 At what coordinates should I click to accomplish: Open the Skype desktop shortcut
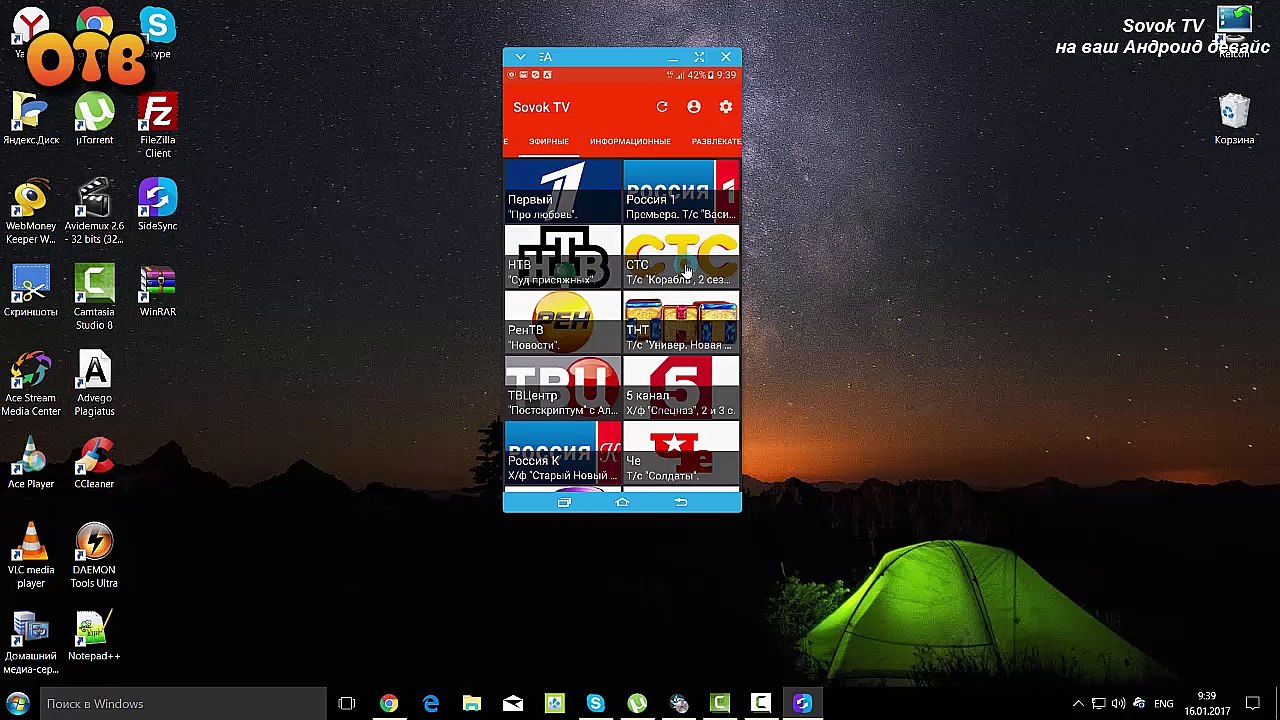[x=157, y=32]
